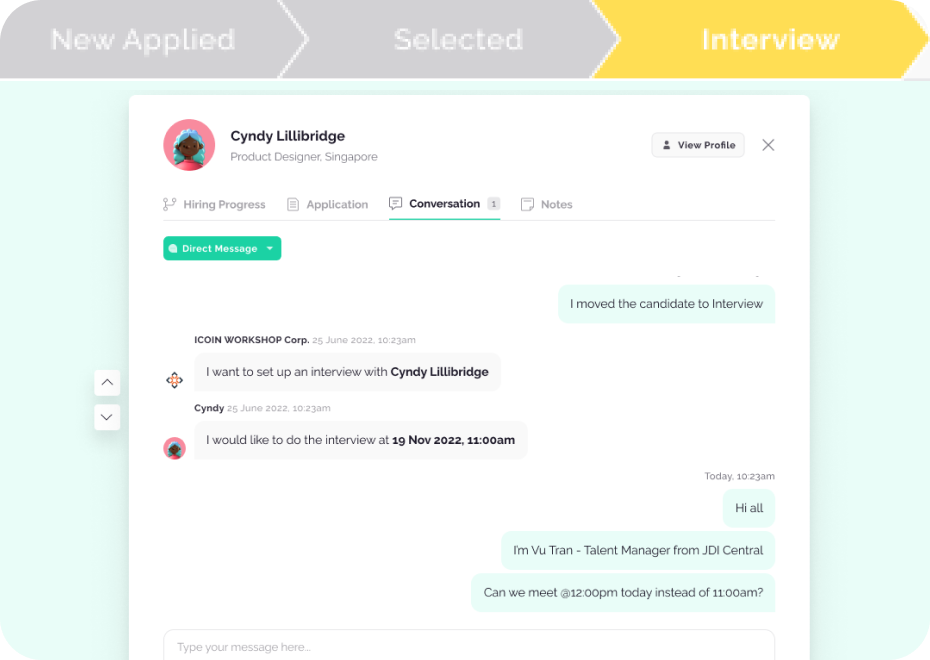Click the unread count badge on Conversation
930x660 pixels.
493,204
